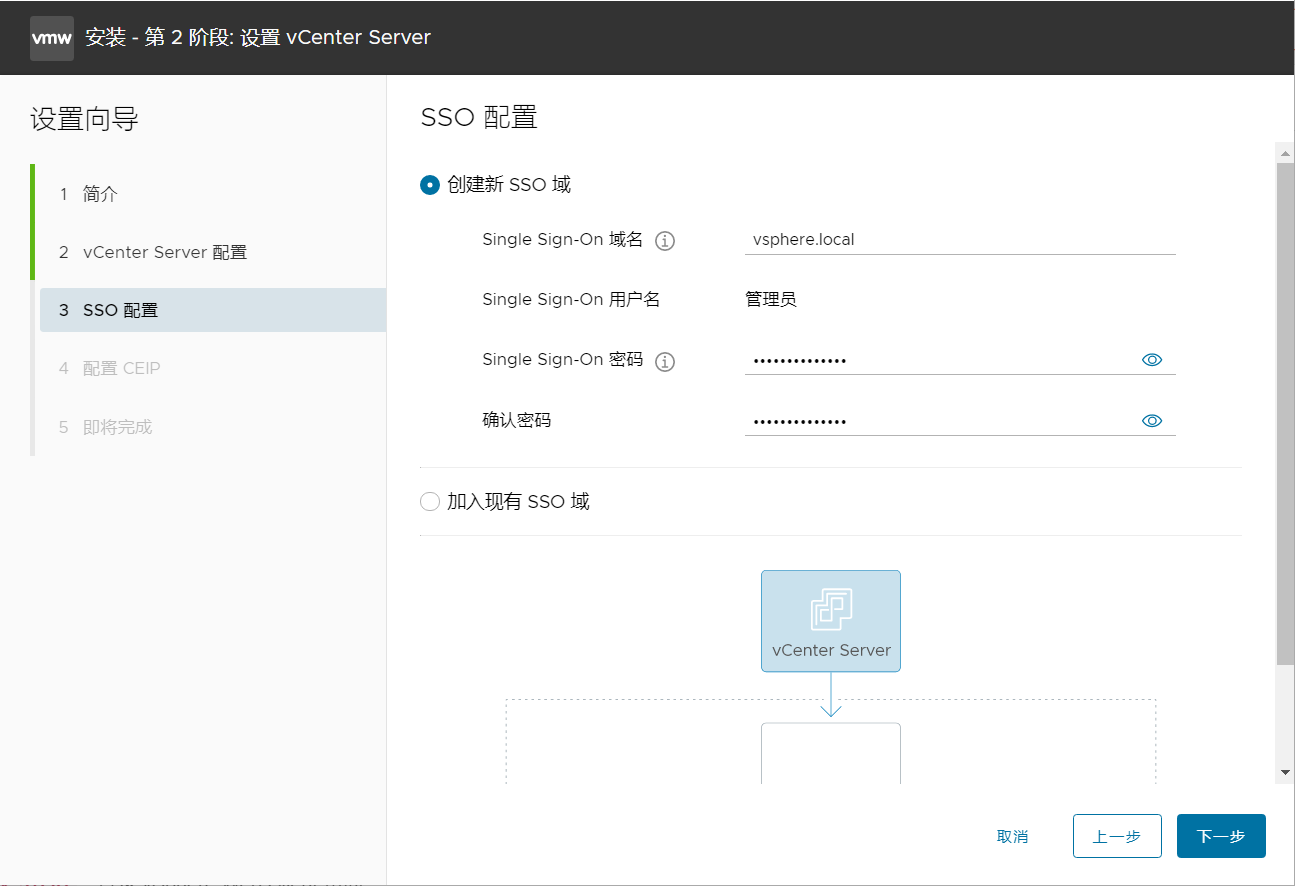Reveal the Single Sign-On 密码 with eye icon

point(1152,359)
